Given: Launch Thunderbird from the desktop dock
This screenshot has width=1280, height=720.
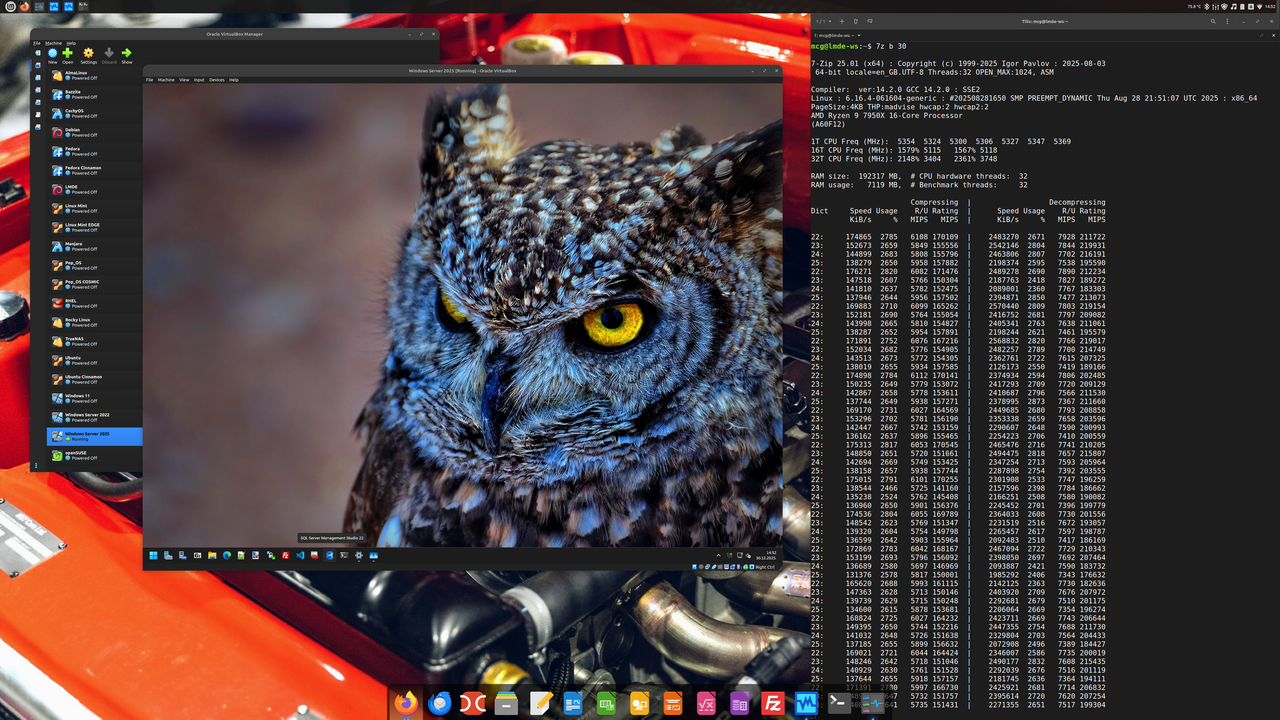Looking at the screenshot, I should [x=439, y=703].
